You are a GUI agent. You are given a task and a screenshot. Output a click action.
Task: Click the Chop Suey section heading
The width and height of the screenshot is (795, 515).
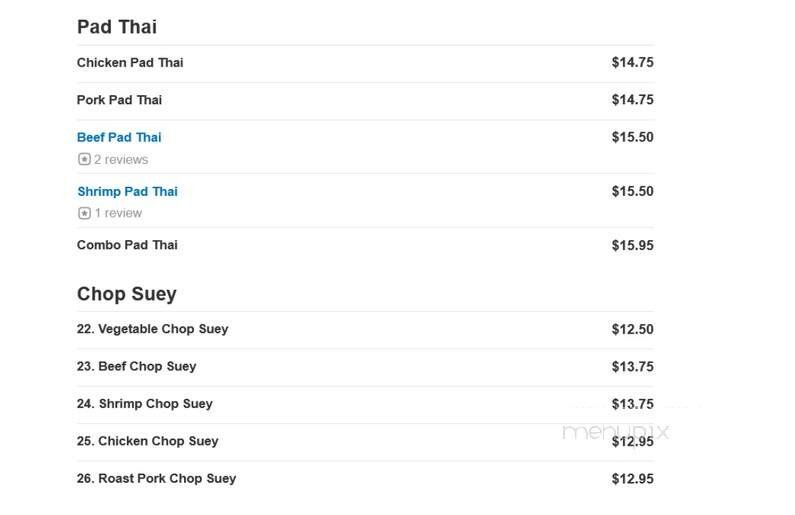(x=127, y=294)
